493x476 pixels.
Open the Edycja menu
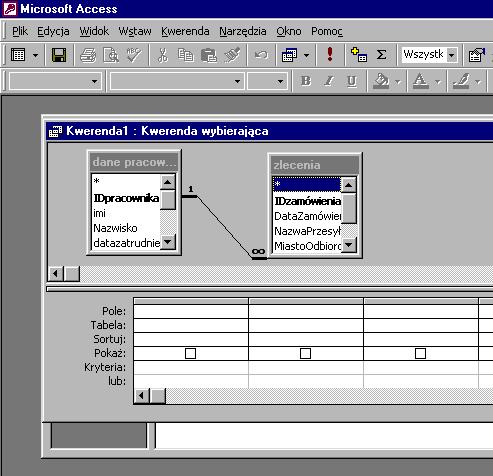click(53, 31)
